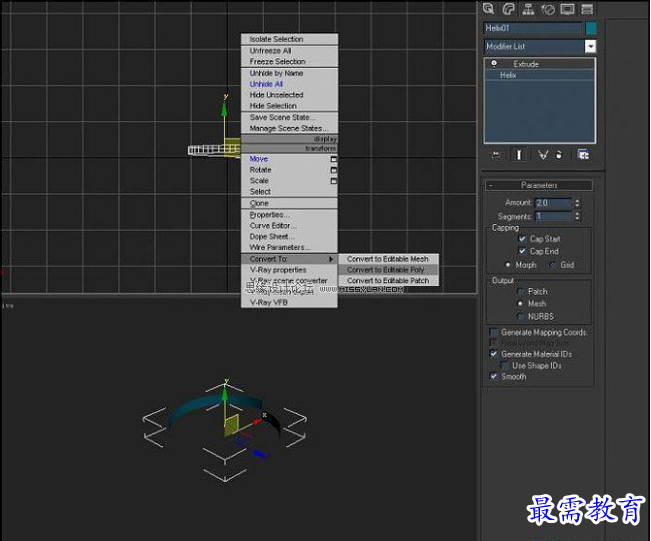Toggle the Smooth checkbox
This screenshot has width=651, height=541.
tap(494, 377)
